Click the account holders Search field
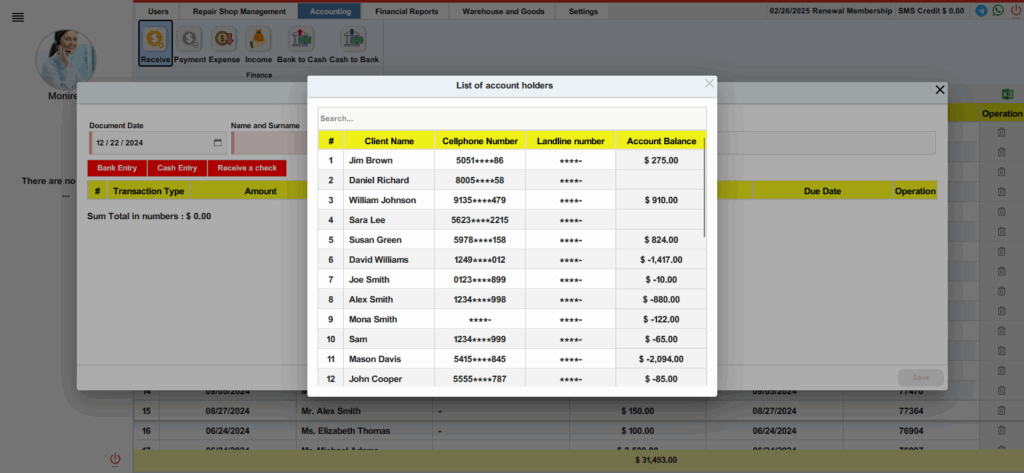Viewport: 1024px width, 473px height. [x=512, y=118]
